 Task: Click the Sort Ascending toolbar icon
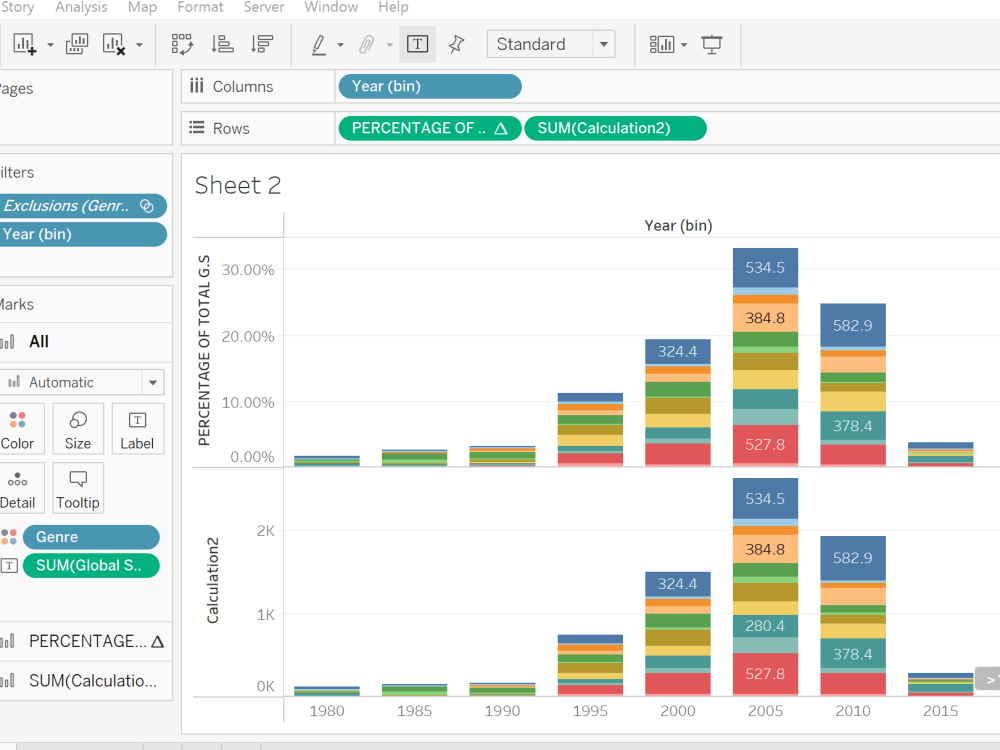(223, 44)
